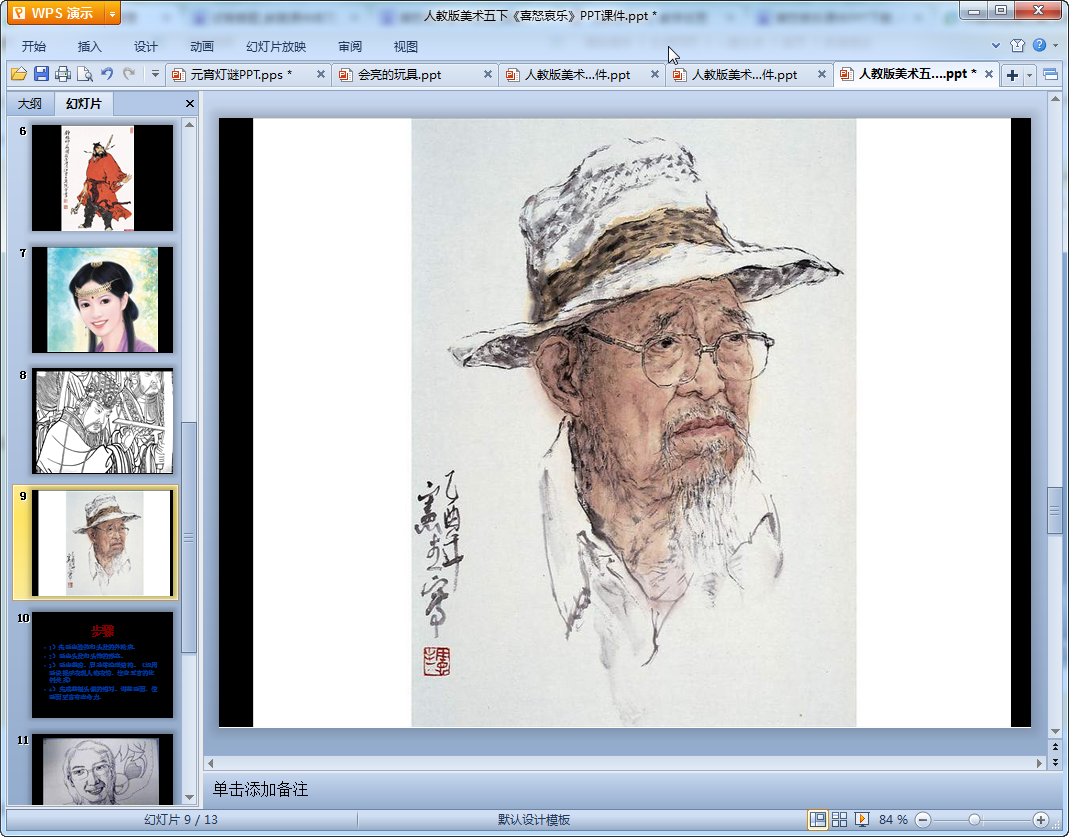1069x837 pixels.
Task: Click the zoom slider handle
Action: pyautogui.click(x=975, y=819)
